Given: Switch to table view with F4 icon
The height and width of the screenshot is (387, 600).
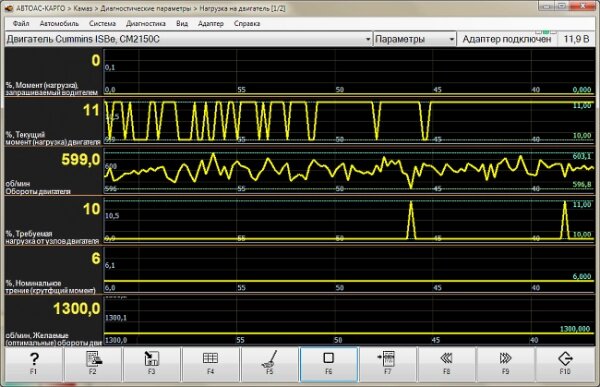Looking at the screenshot, I should click(x=210, y=364).
